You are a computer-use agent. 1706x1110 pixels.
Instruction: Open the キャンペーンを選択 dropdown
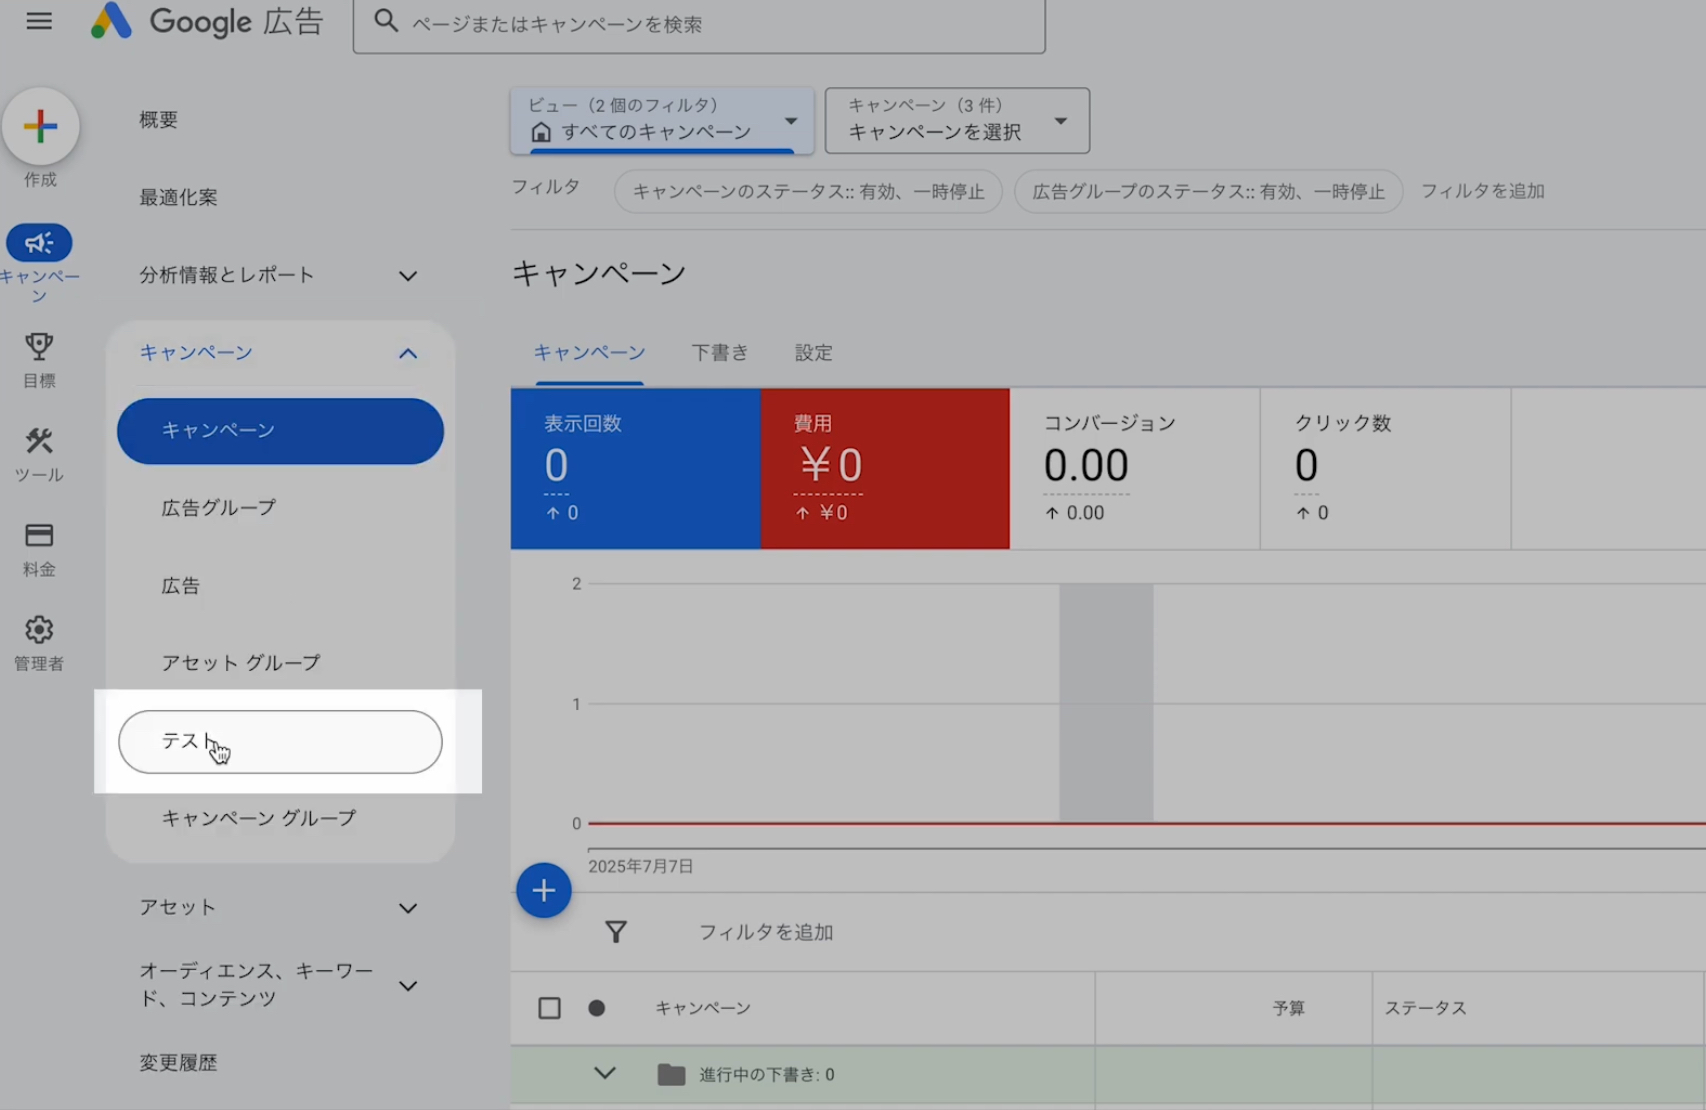point(956,120)
